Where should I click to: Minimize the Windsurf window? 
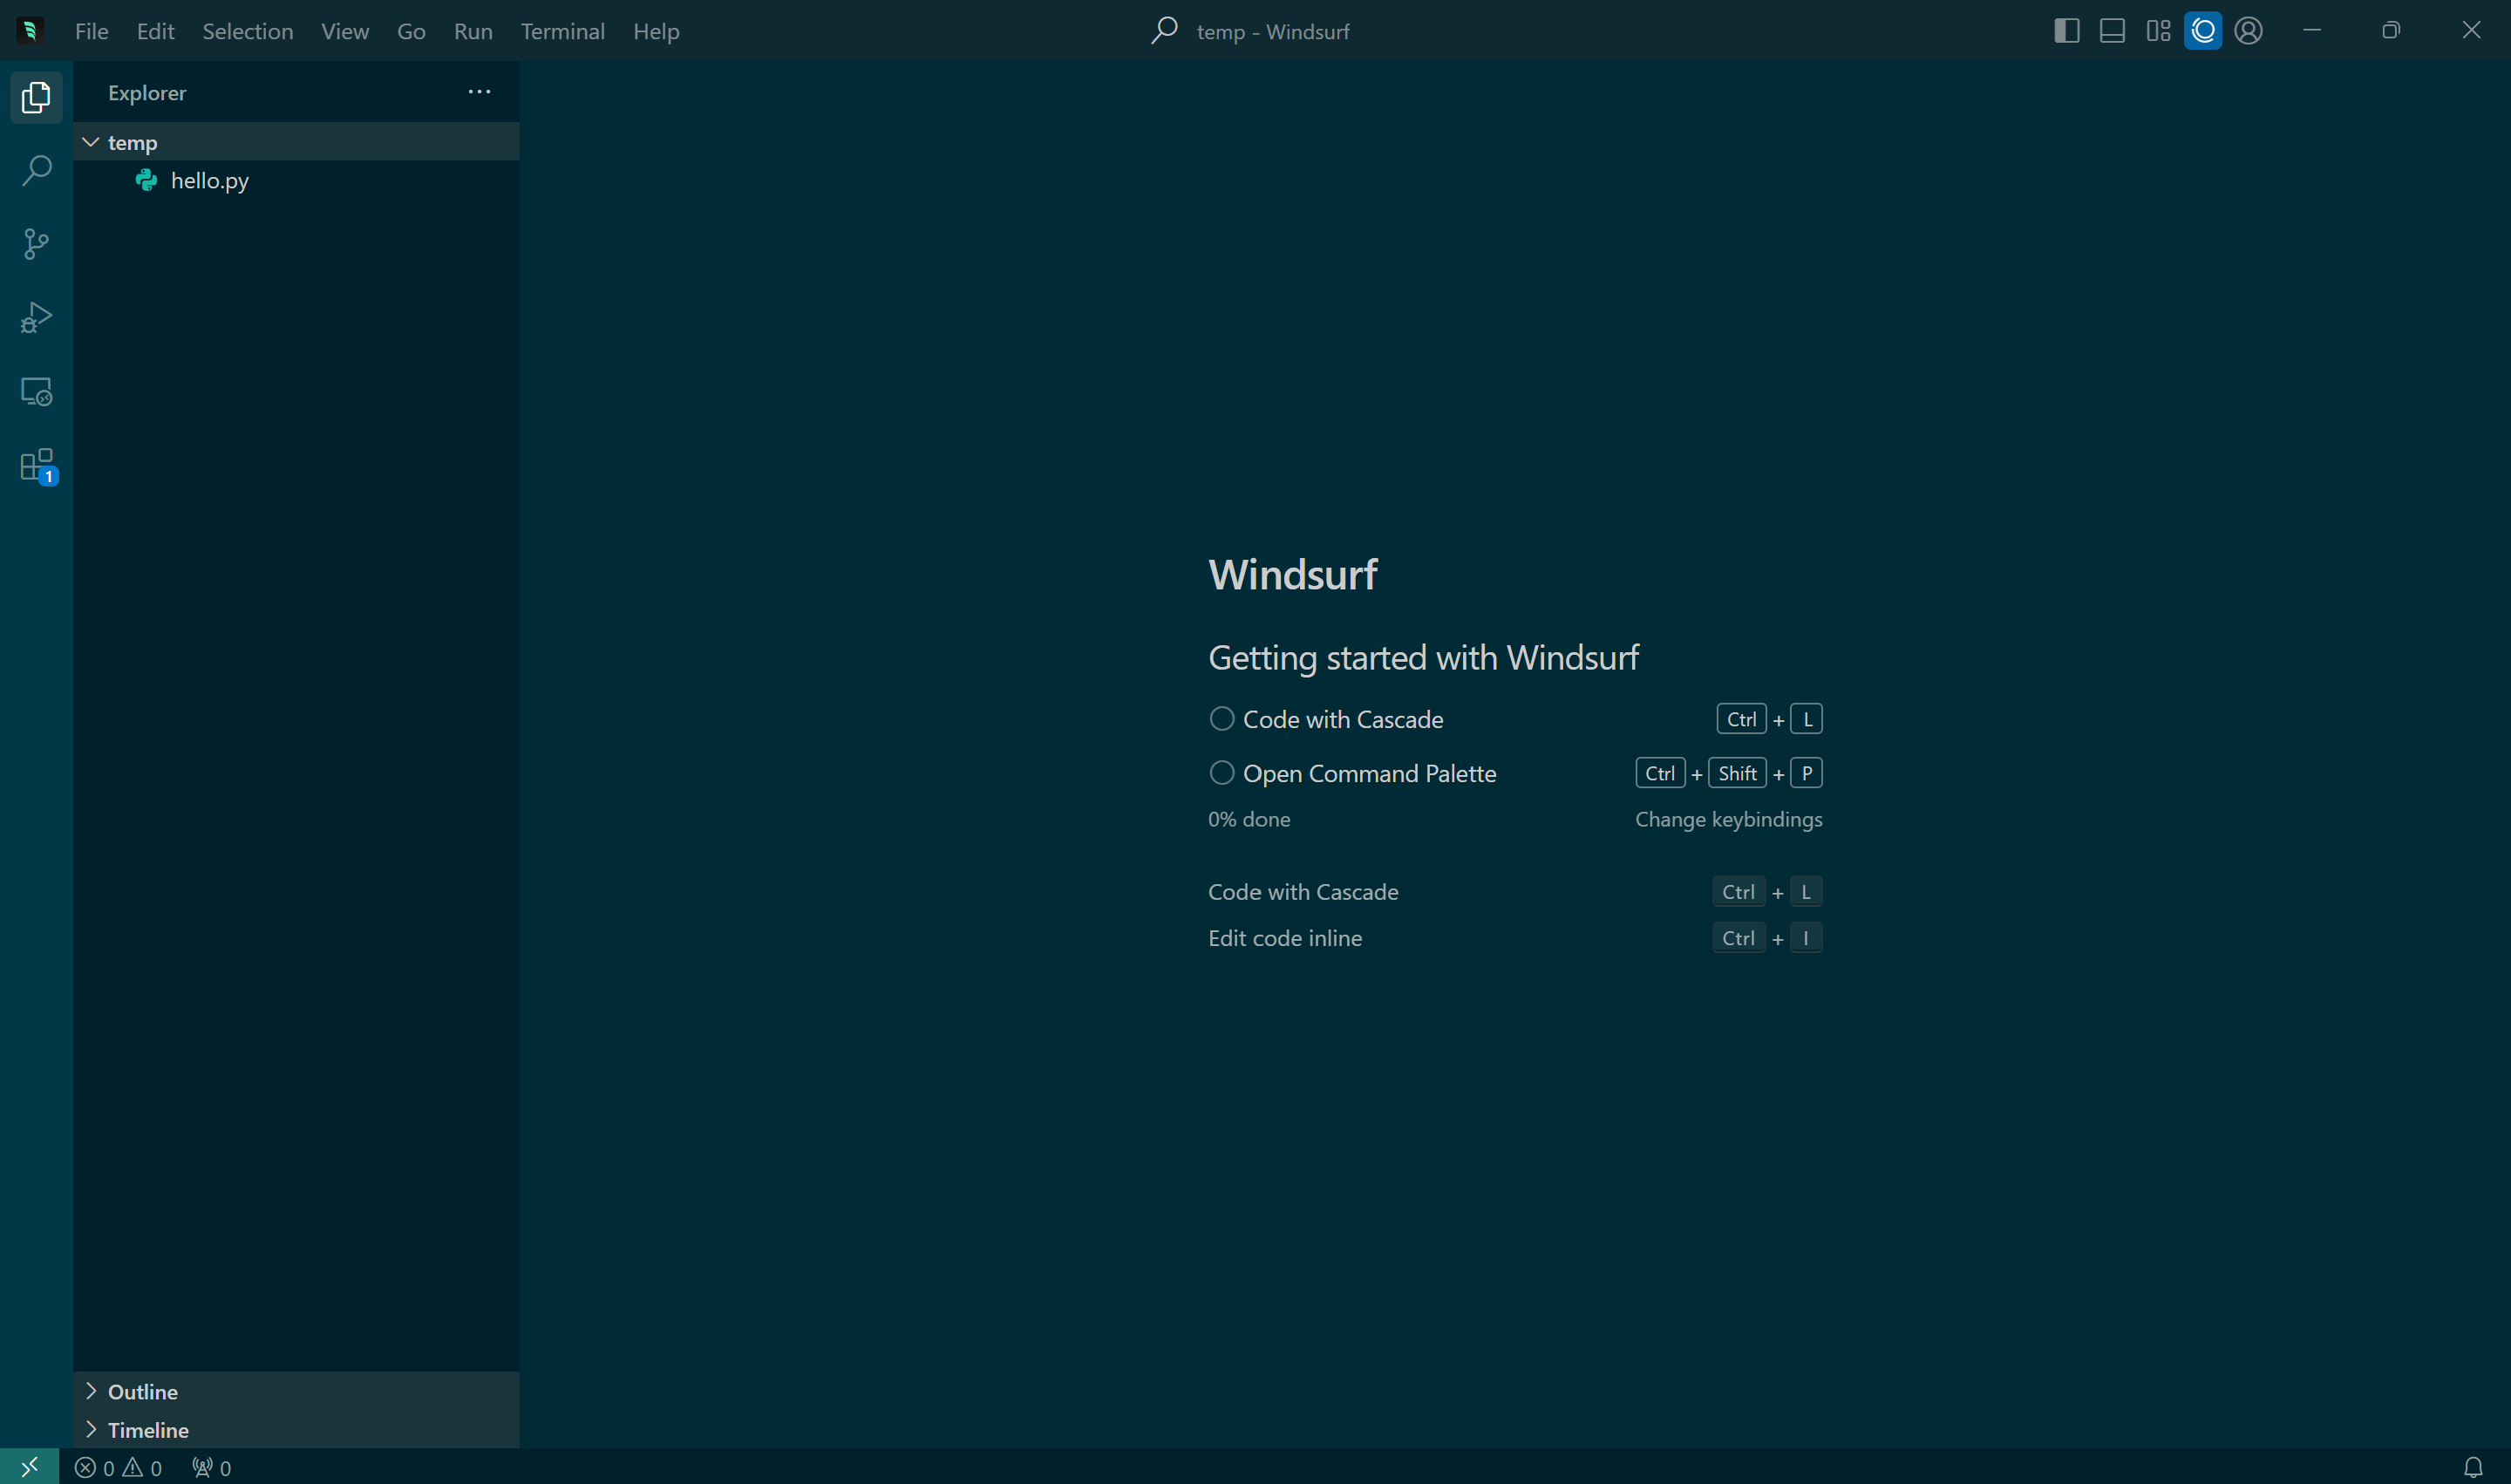click(2311, 31)
